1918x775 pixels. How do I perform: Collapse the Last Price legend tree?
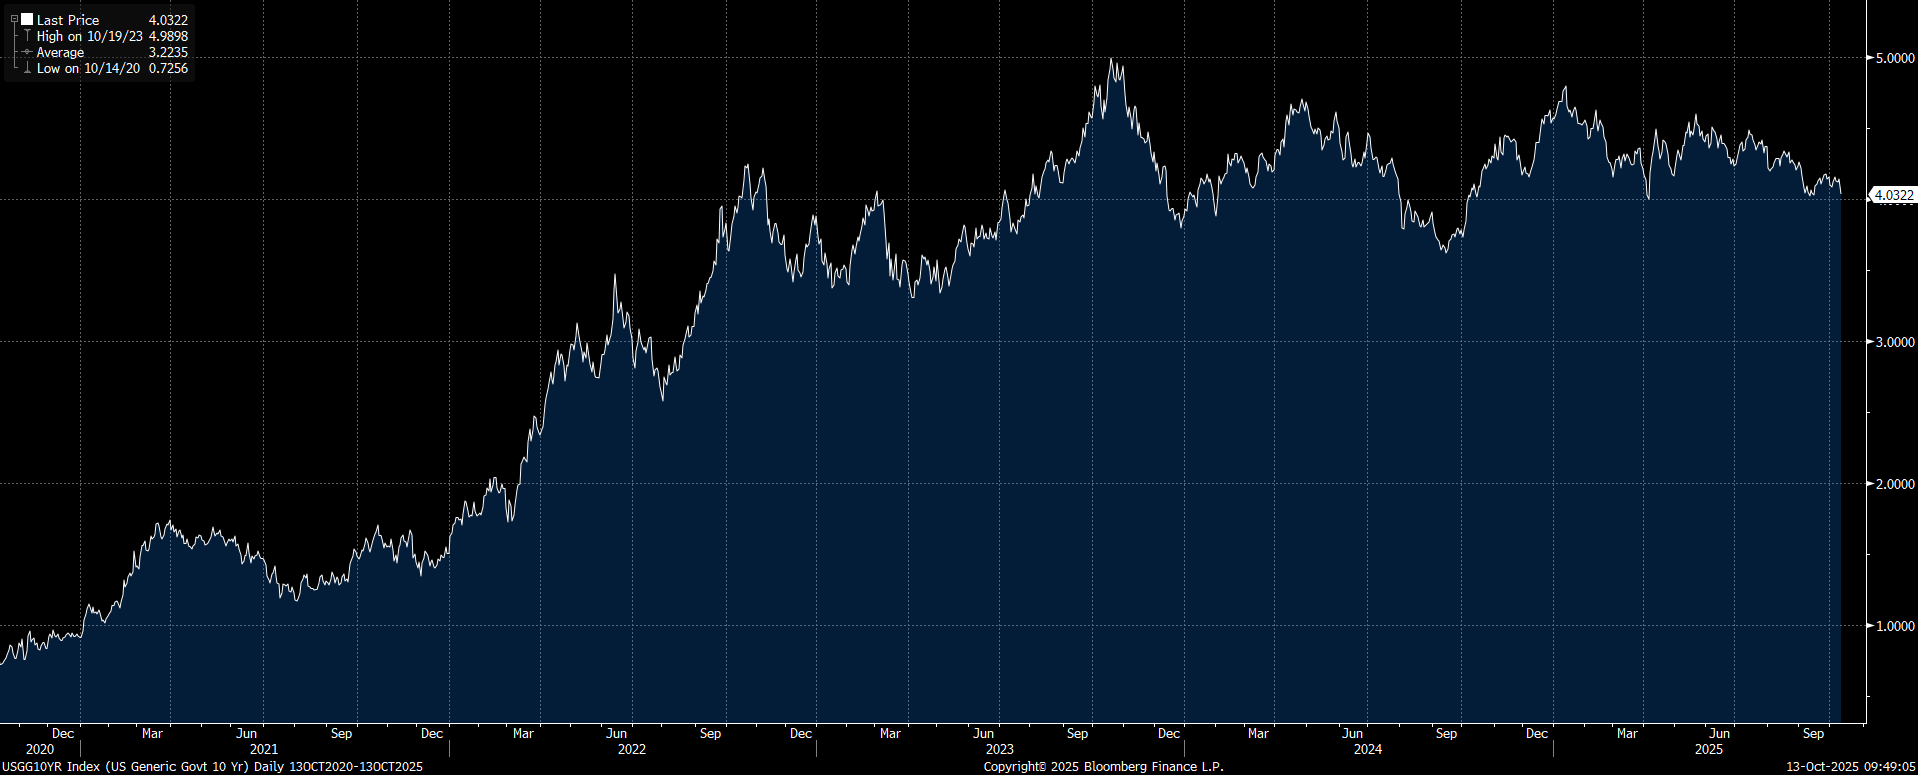(x=14, y=19)
